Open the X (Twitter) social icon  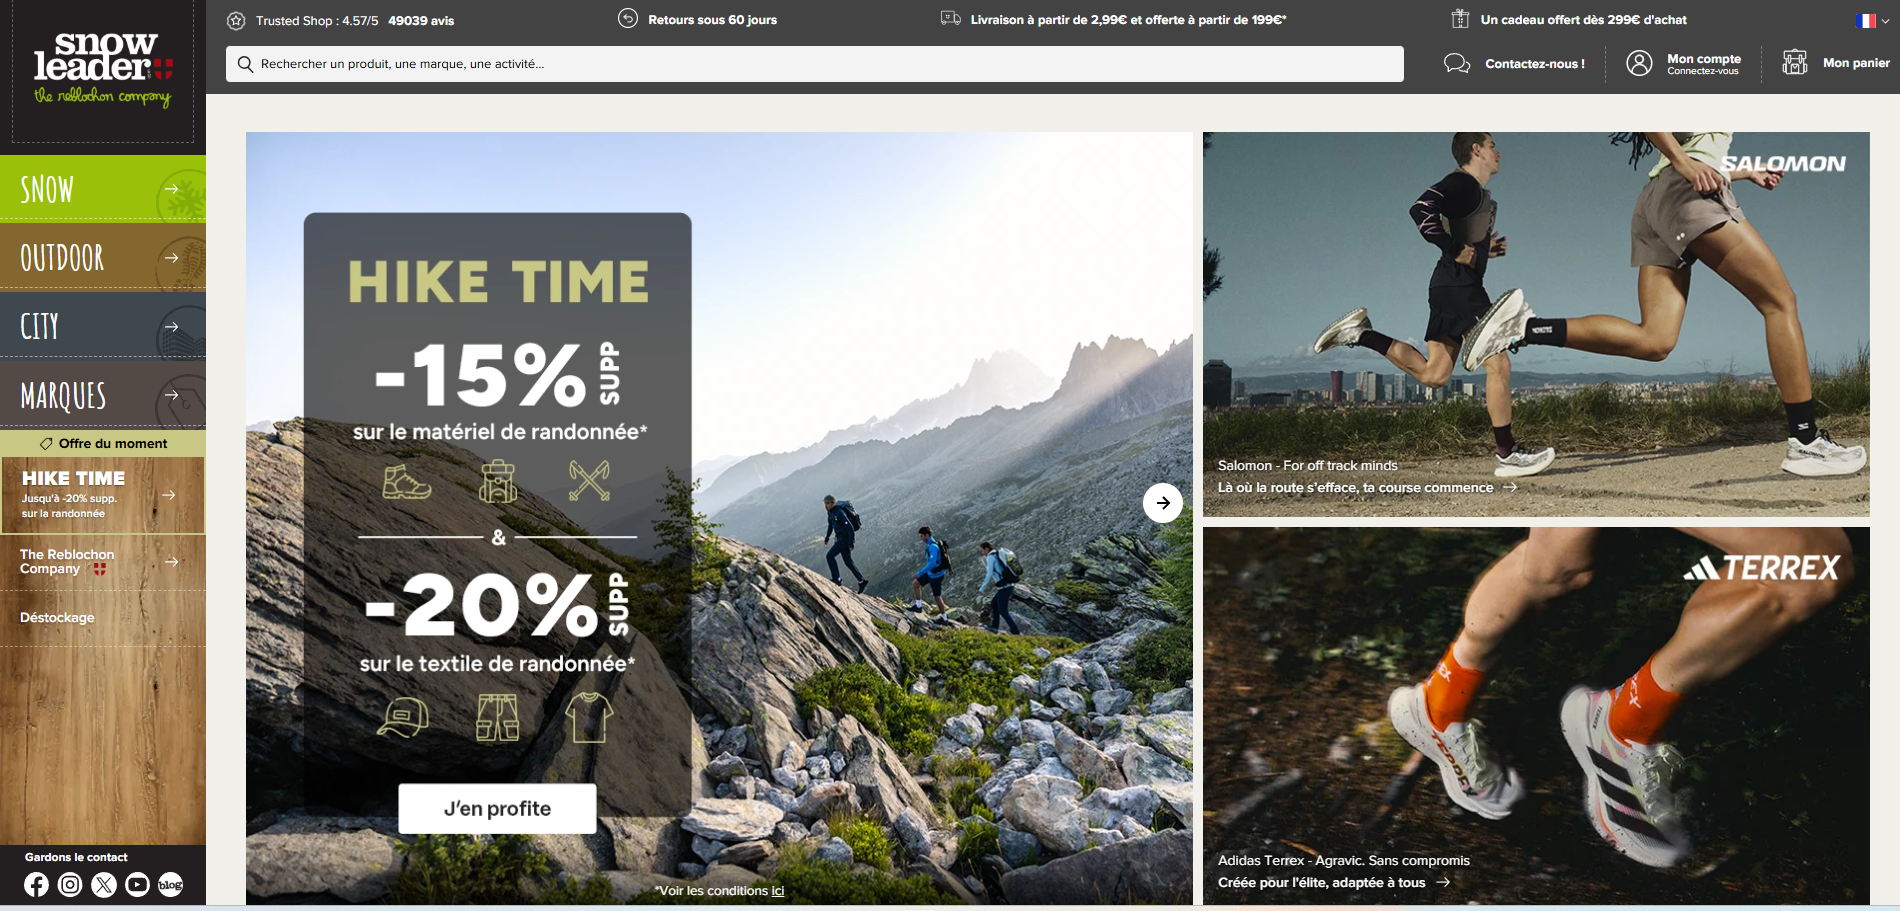(104, 884)
